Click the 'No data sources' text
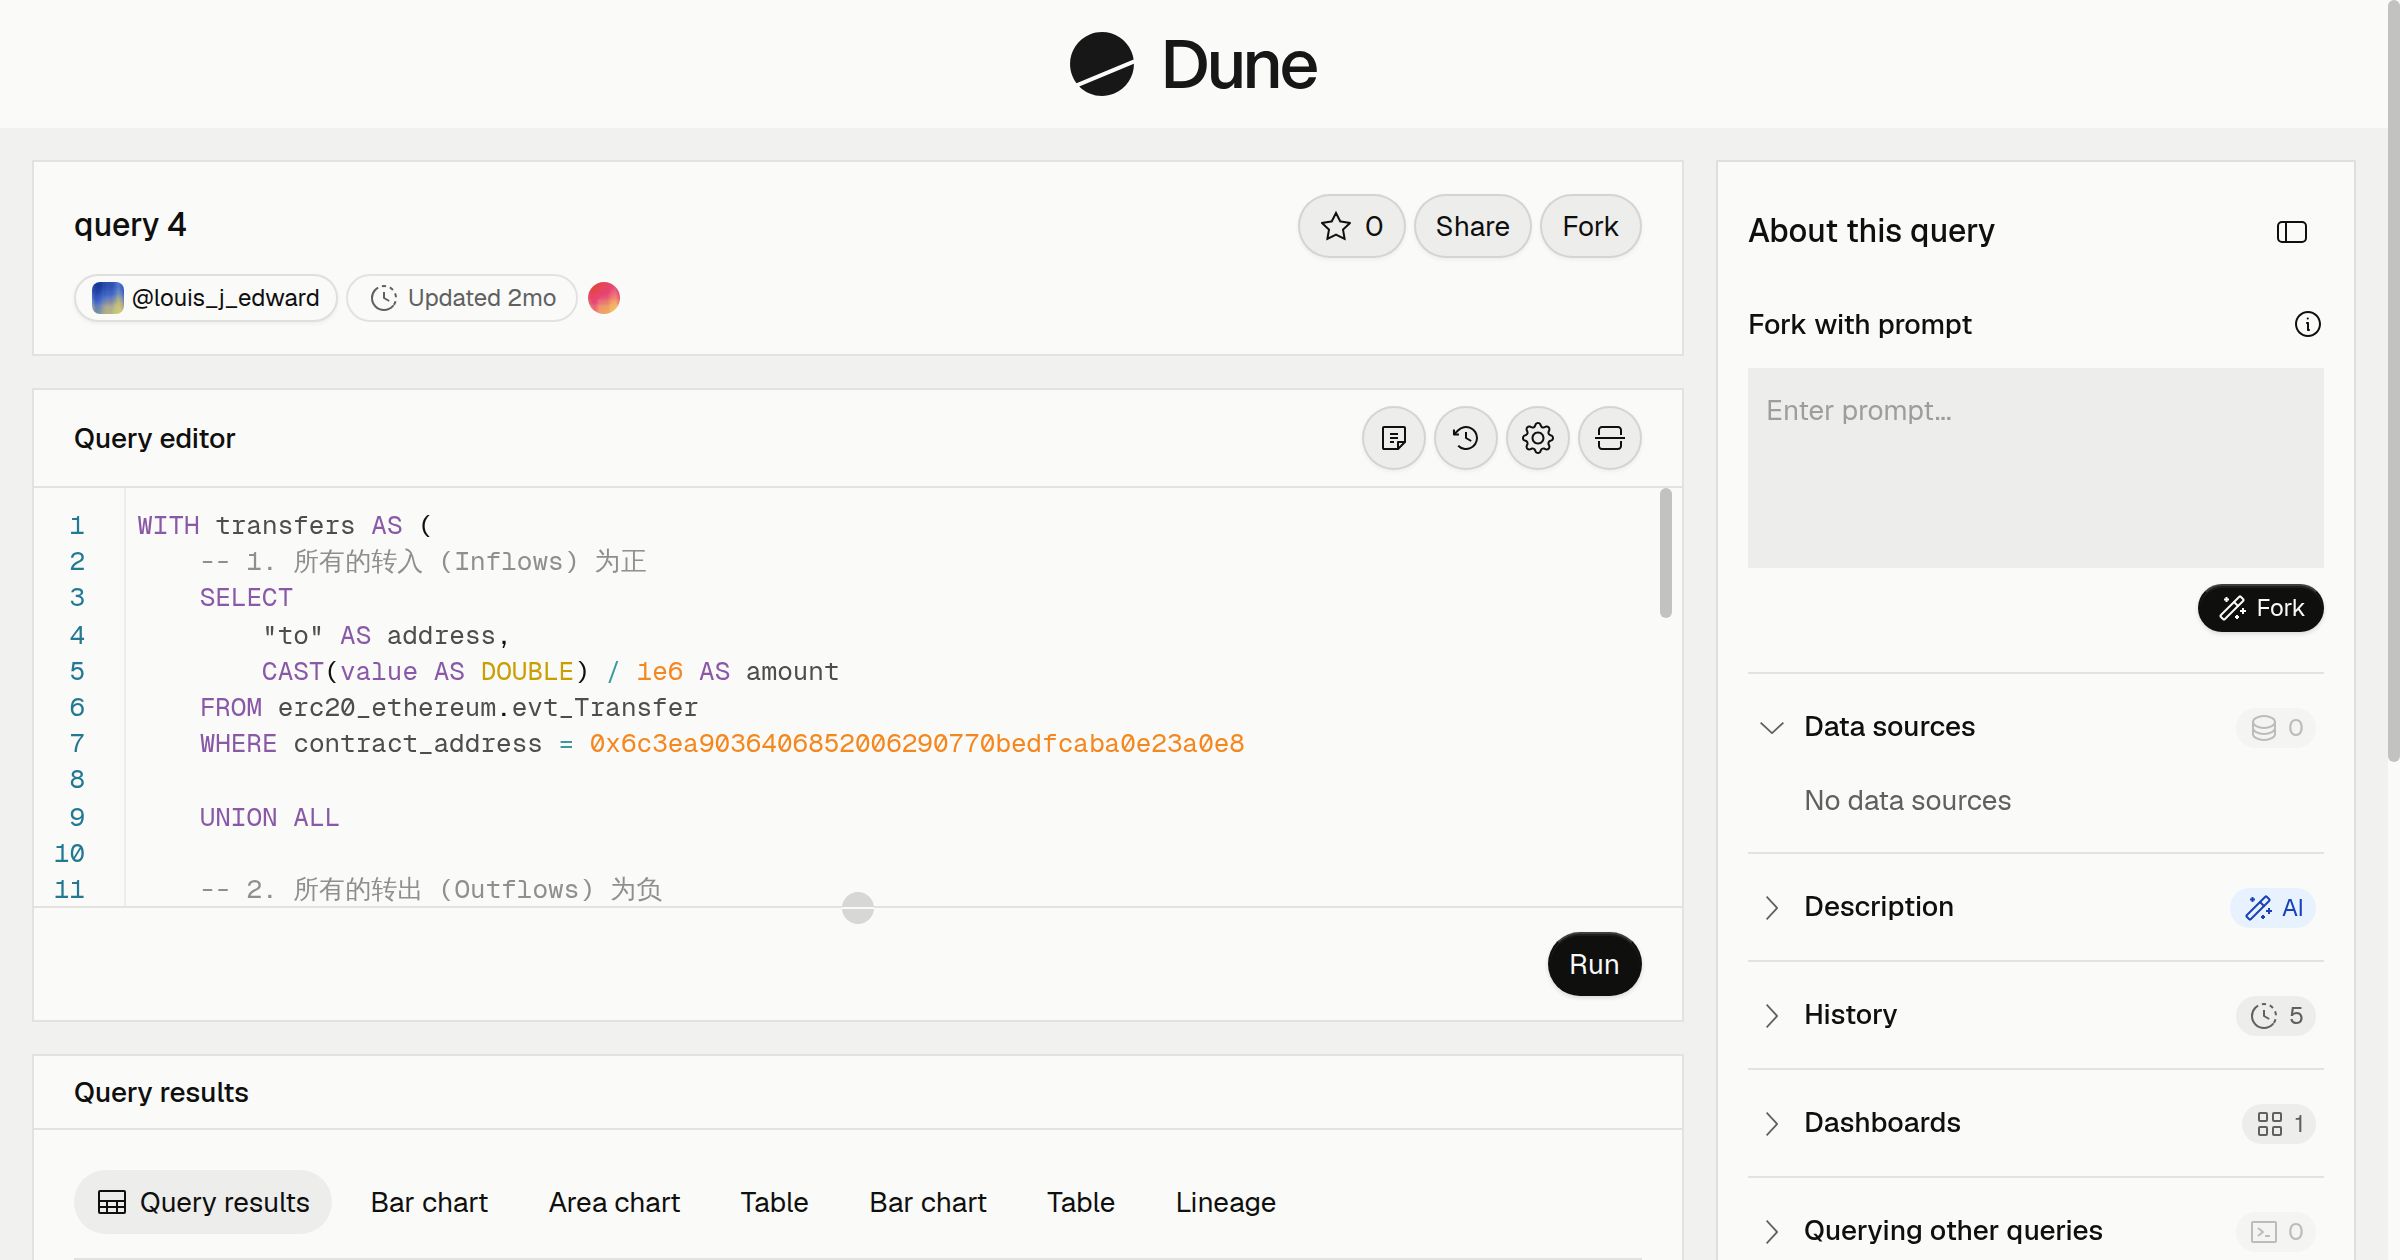Screen dimensions: 2400x1260 1907,800
